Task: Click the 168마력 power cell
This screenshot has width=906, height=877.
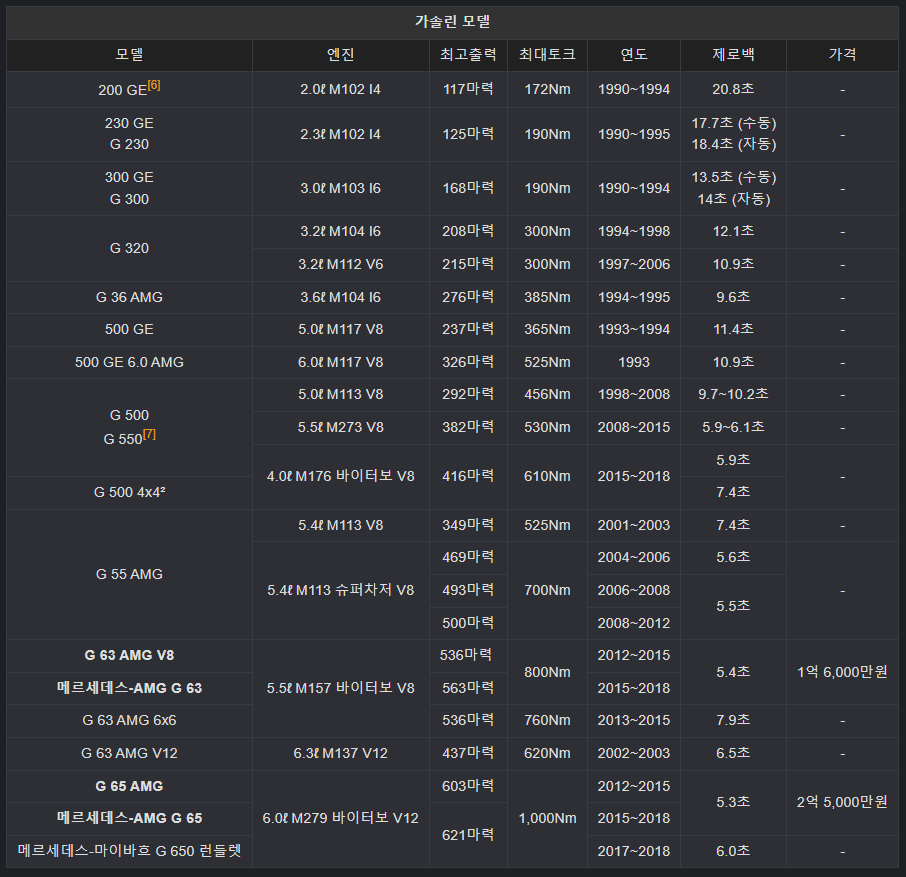Action: [468, 188]
